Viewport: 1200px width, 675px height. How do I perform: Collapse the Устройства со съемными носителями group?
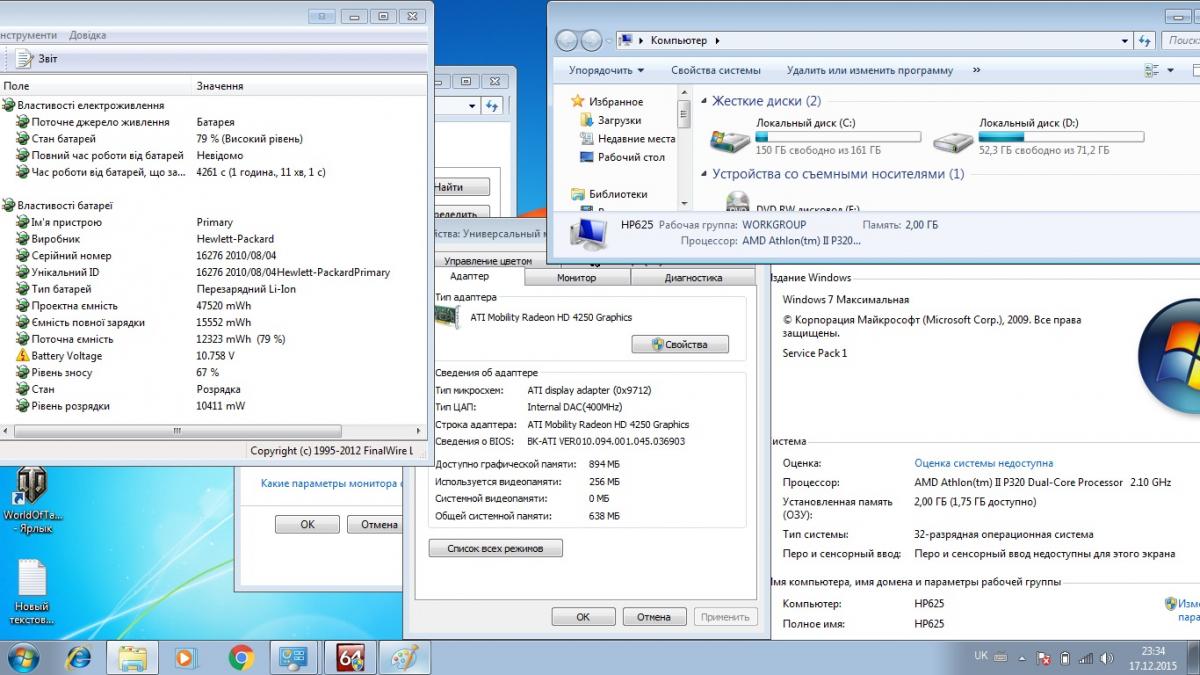(703, 174)
